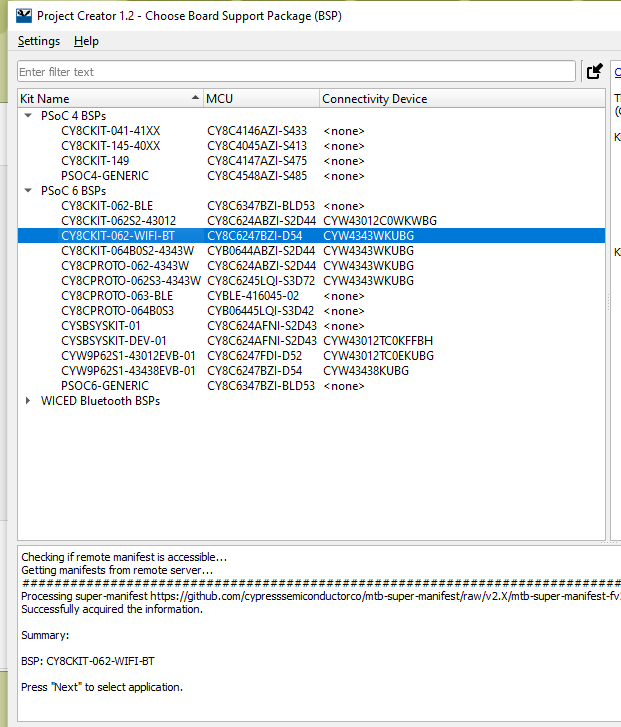Image resolution: width=621 pixels, height=727 pixels.
Task: Select the PSOC6-GENERIC kit
Action: pos(105,386)
